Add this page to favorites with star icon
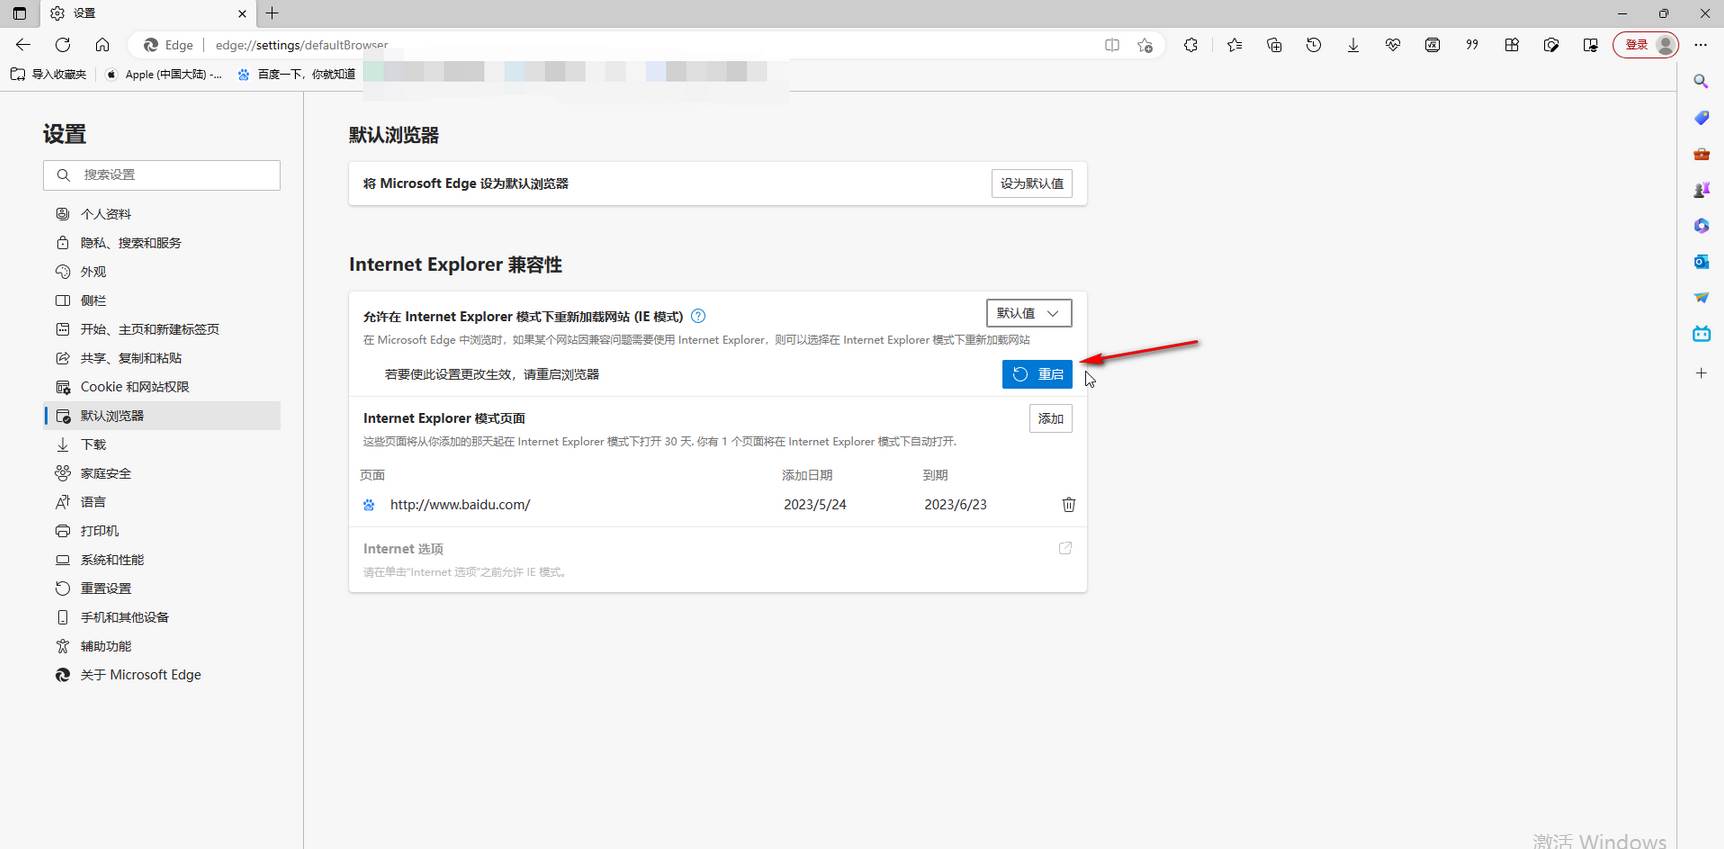The height and width of the screenshot is (849, 1724). (1145, 45)
